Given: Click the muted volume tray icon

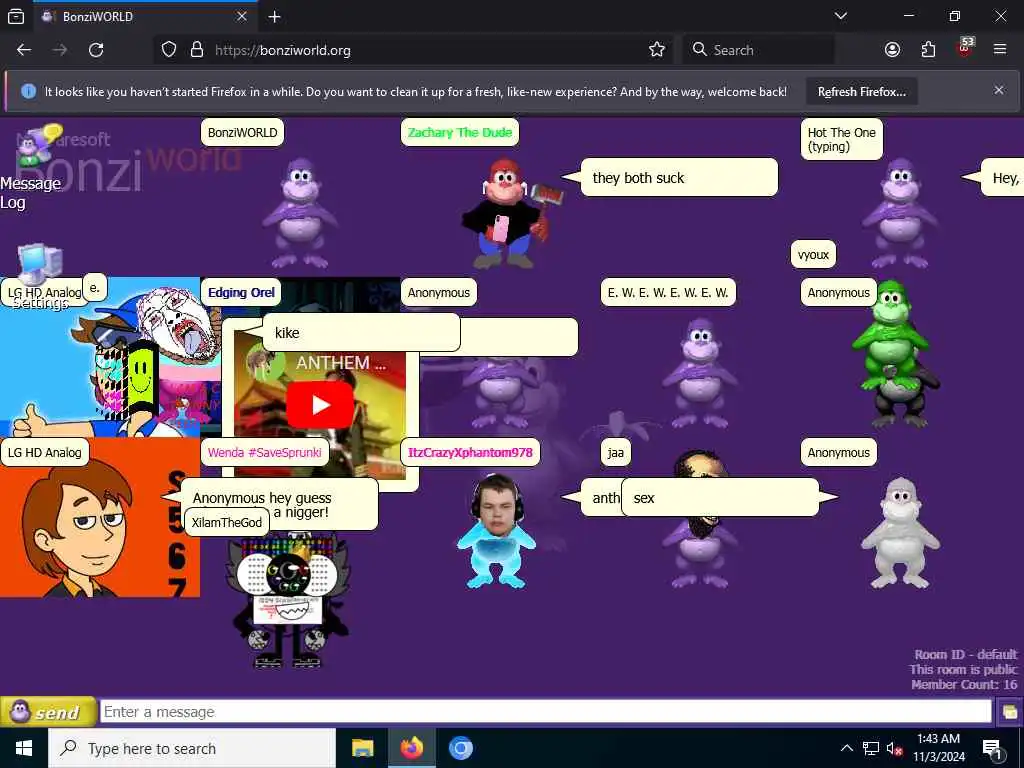Looking at the screenshot, I should 894,748.
